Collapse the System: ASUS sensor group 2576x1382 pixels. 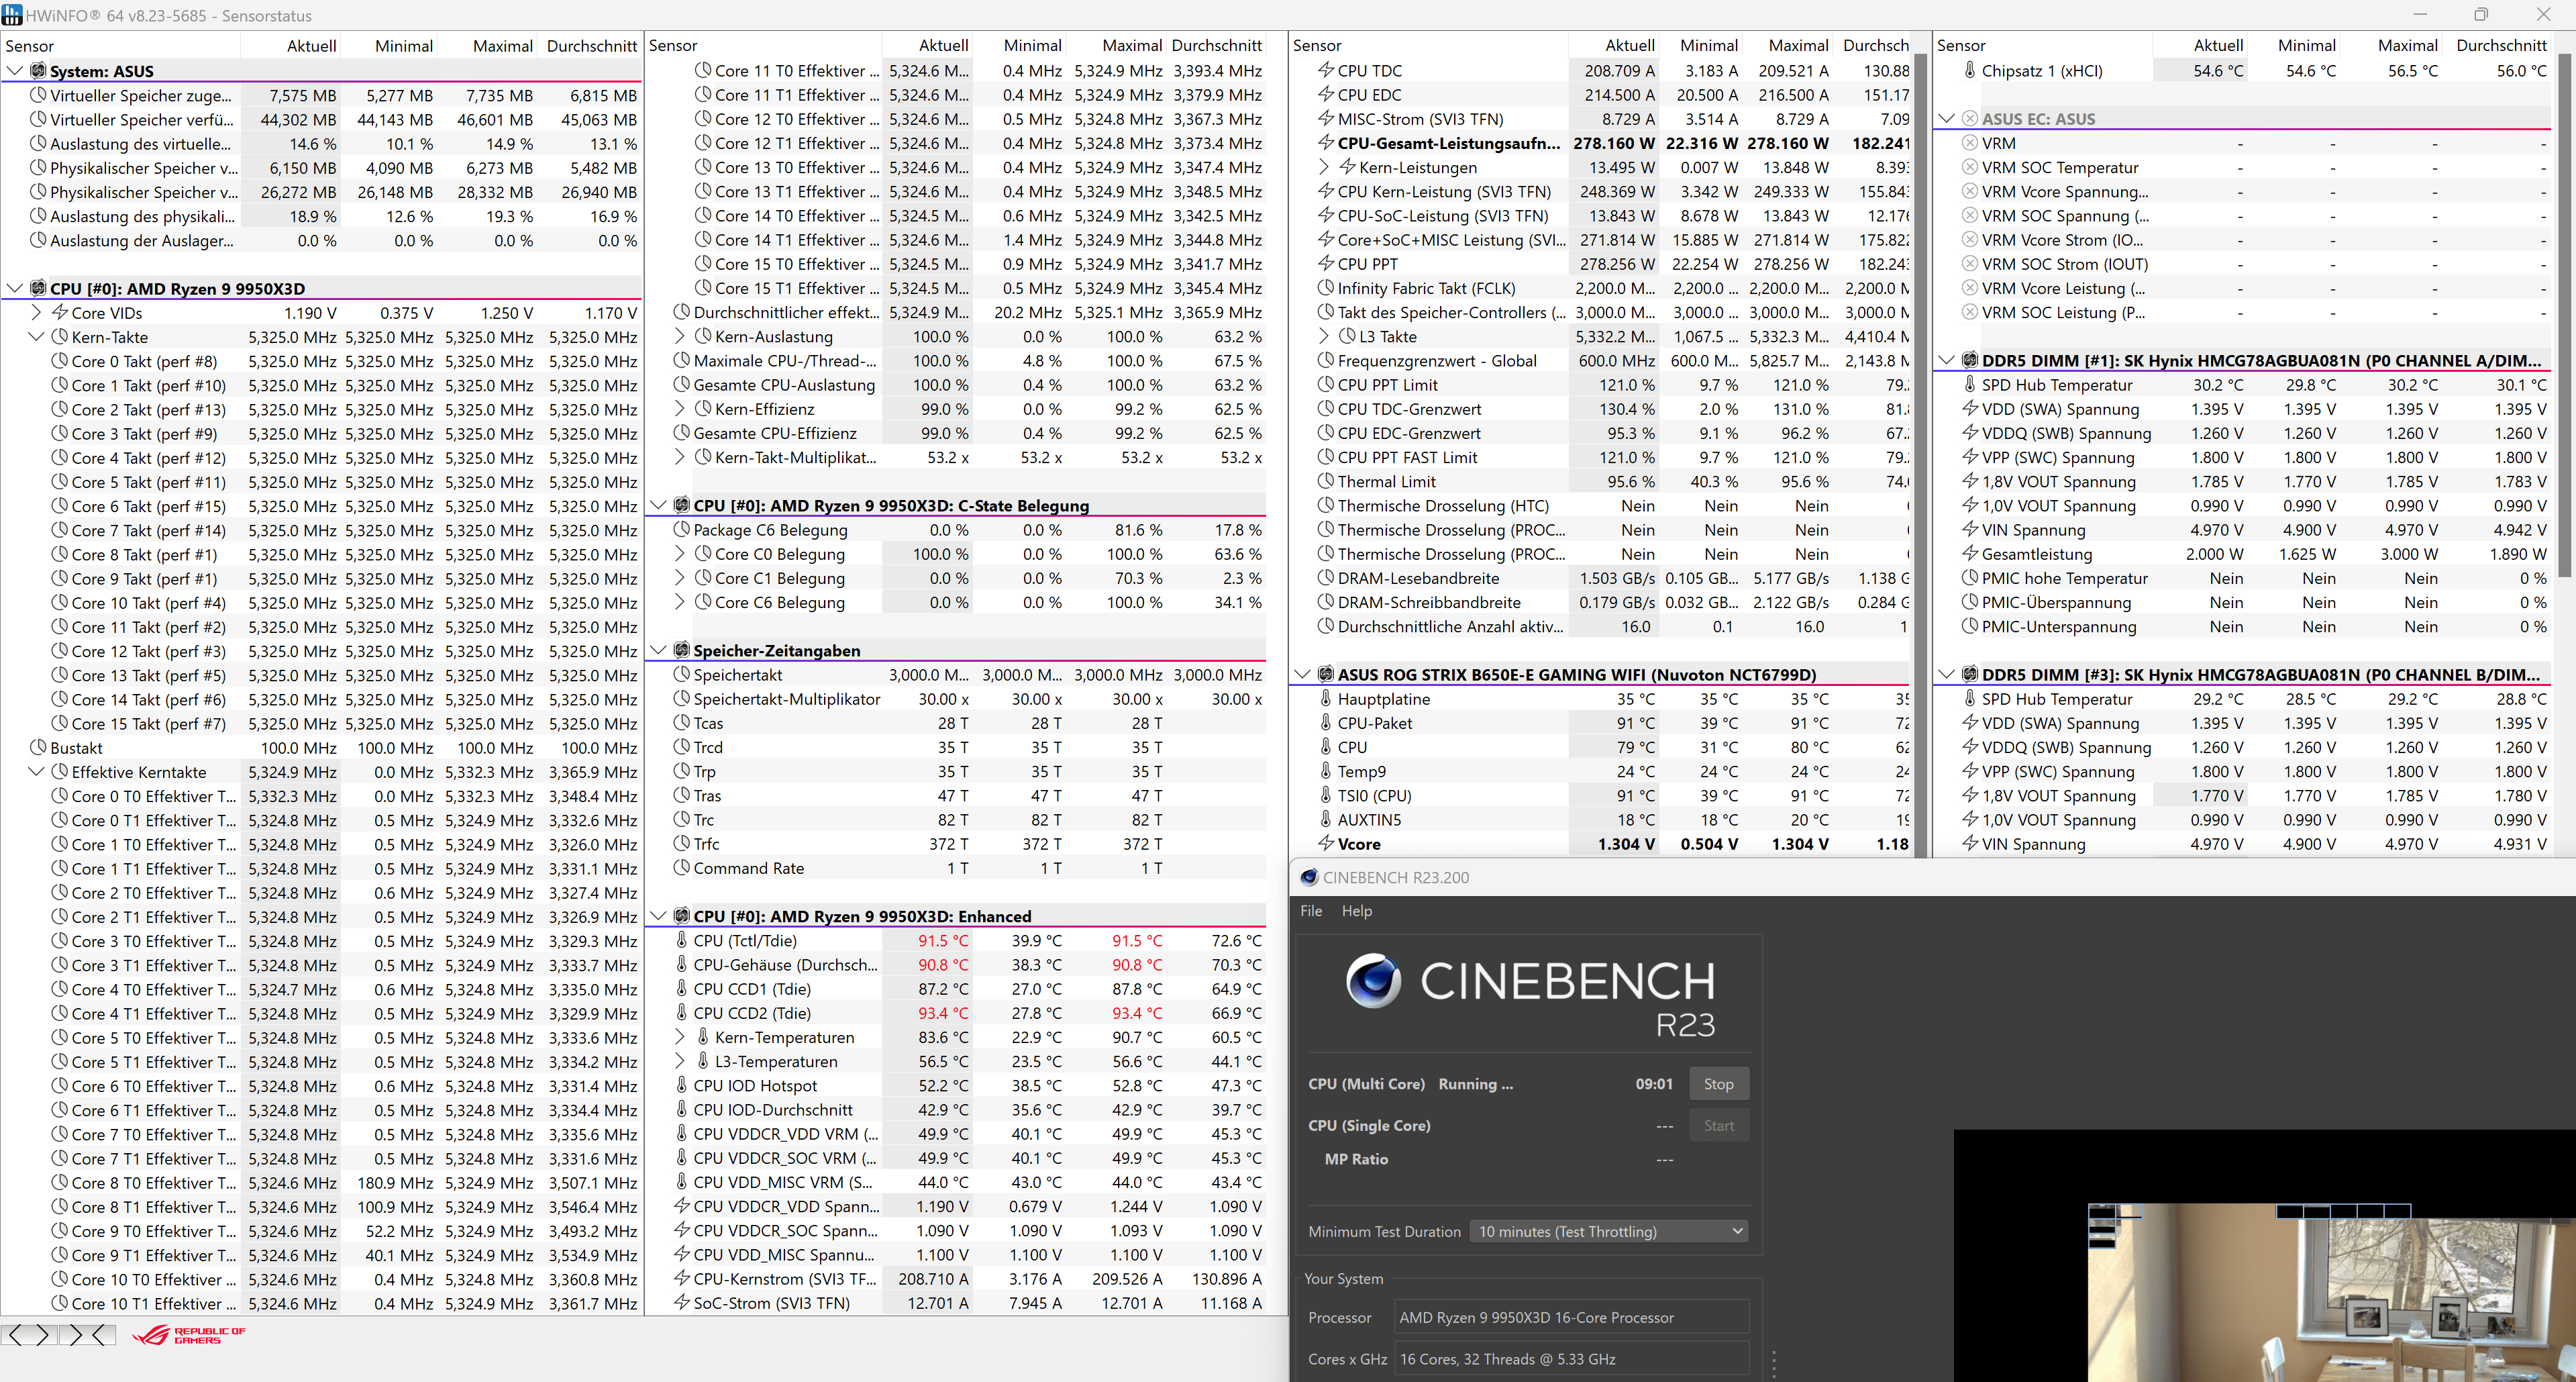[15, 71]
